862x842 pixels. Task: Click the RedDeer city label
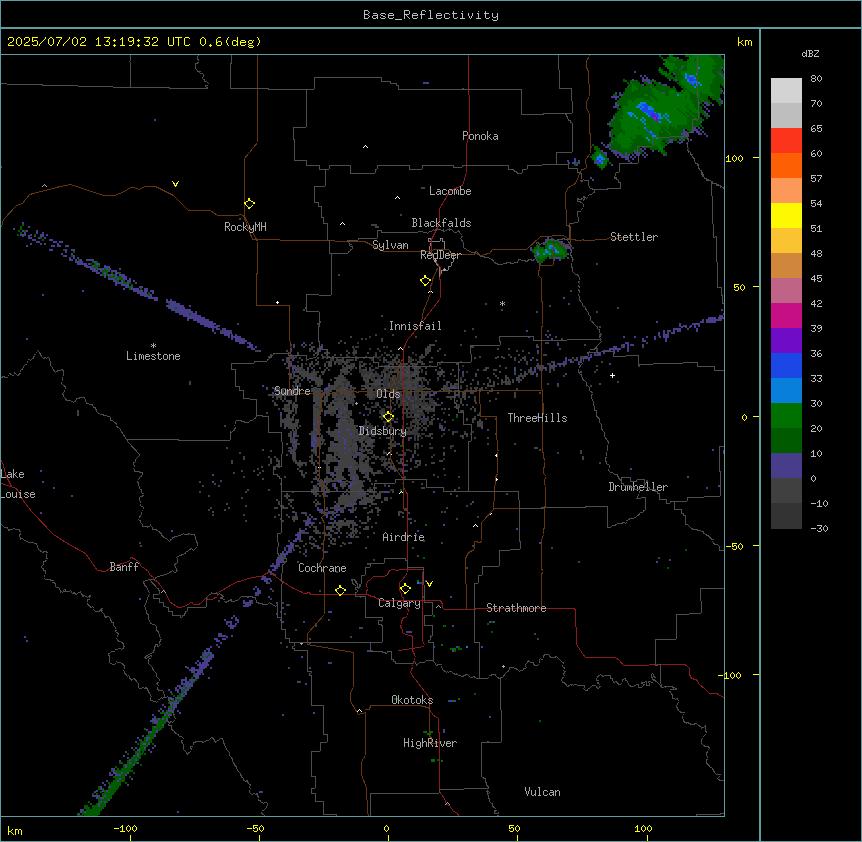(x=440, y=255)
